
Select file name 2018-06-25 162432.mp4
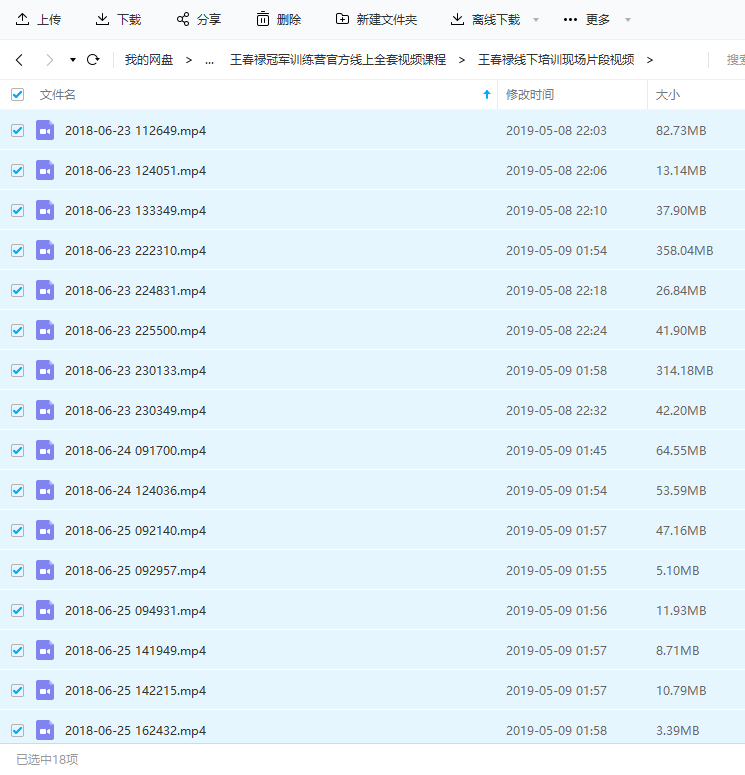135,731
